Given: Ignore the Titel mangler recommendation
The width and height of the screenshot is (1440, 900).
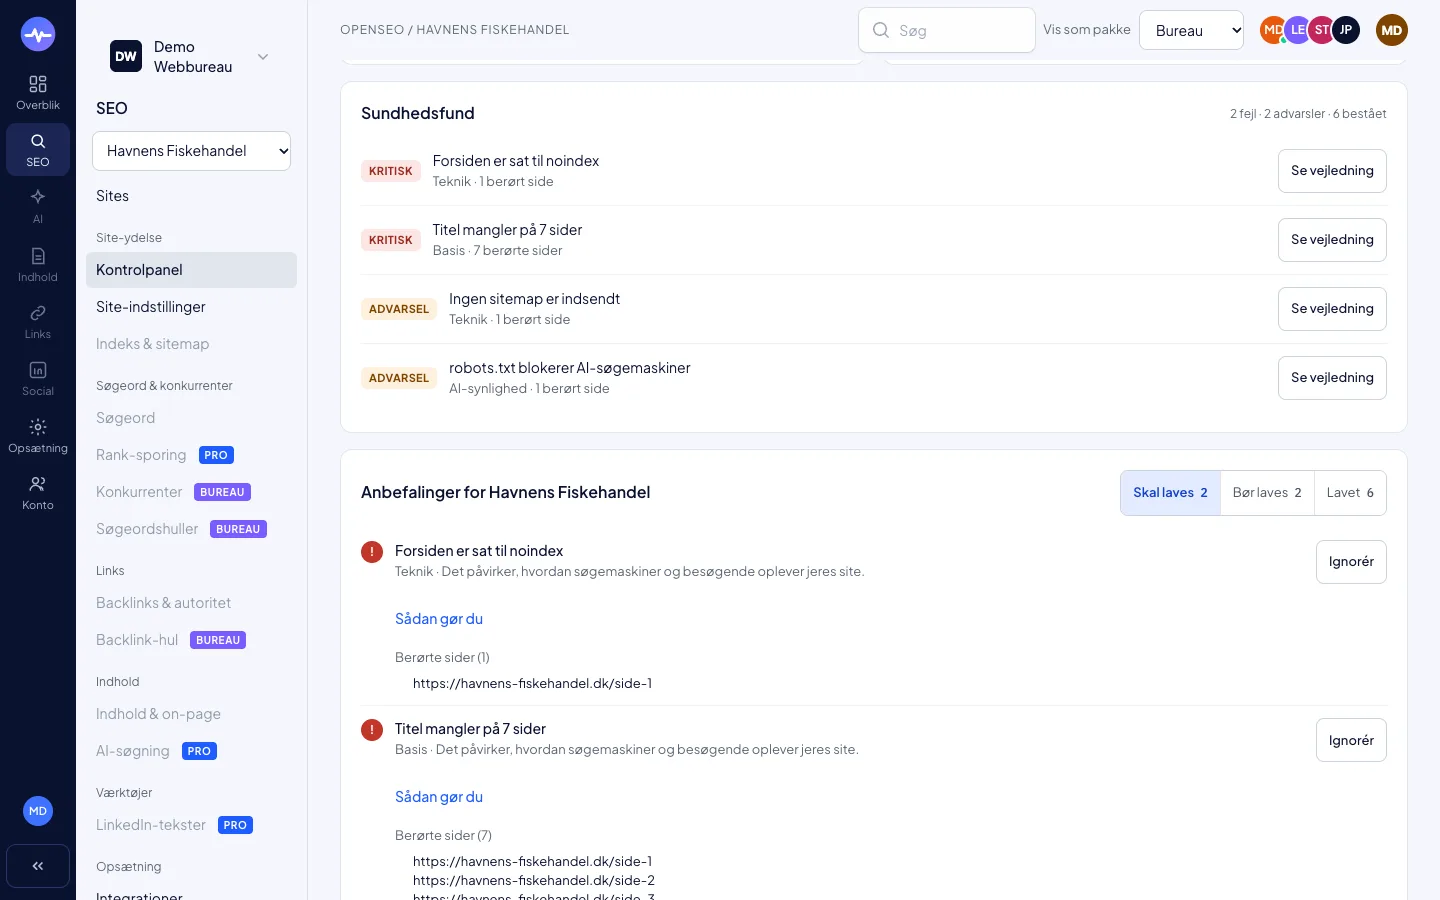Looking at the screenshot, I should 1351,740.
